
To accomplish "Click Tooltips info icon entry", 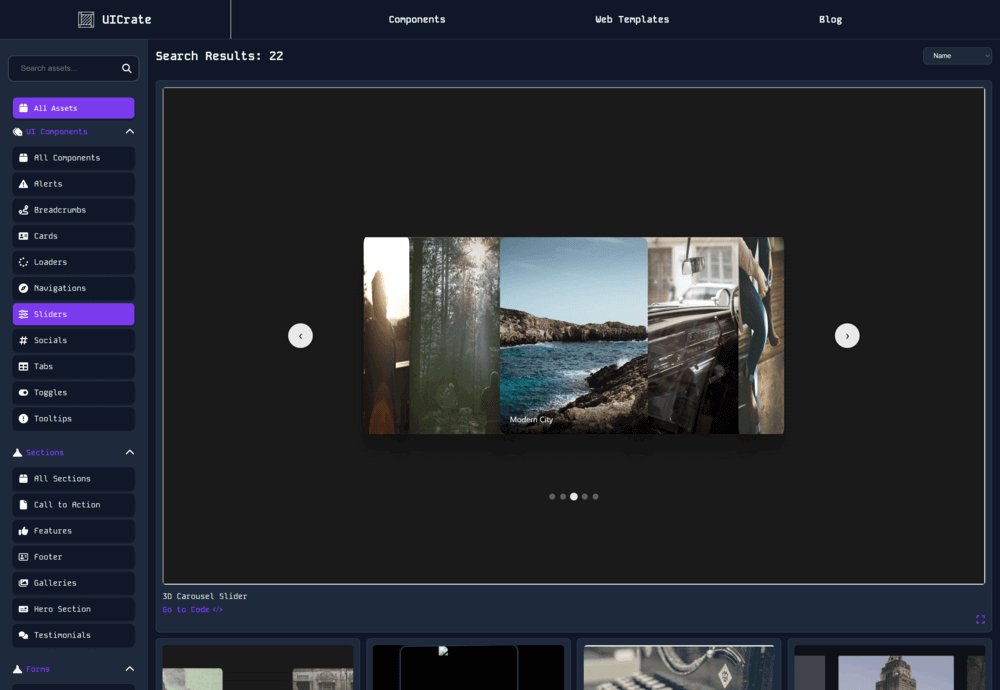I will pyautogui.click(x=24, y=419).
